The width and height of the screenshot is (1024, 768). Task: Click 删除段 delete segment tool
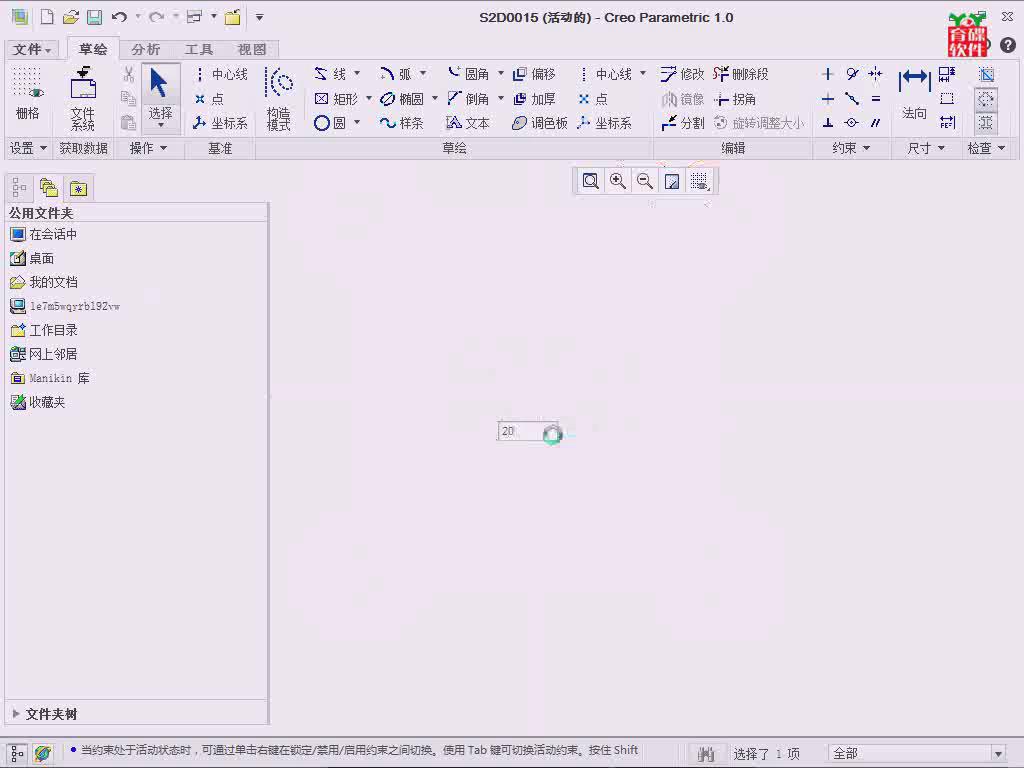click(x=741, y=74)
